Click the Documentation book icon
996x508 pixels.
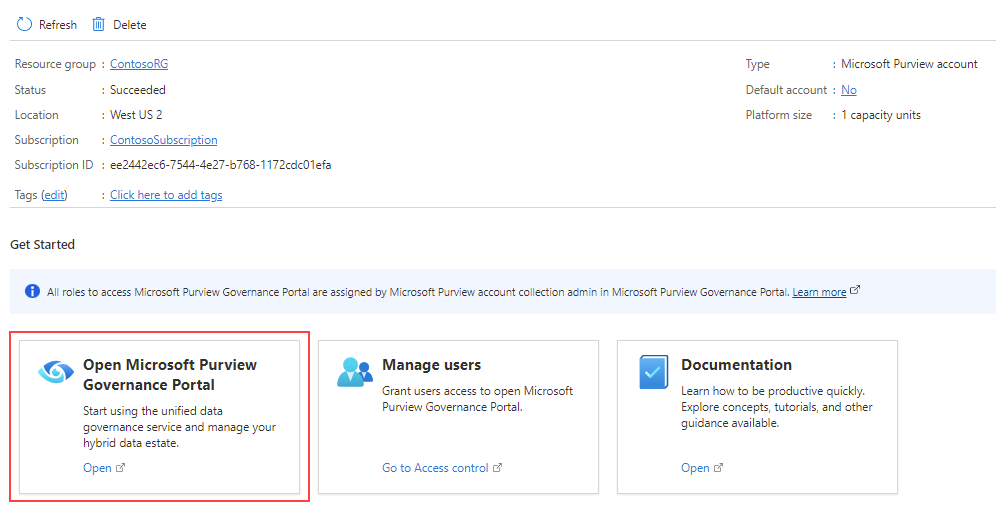tap(654, 372)
